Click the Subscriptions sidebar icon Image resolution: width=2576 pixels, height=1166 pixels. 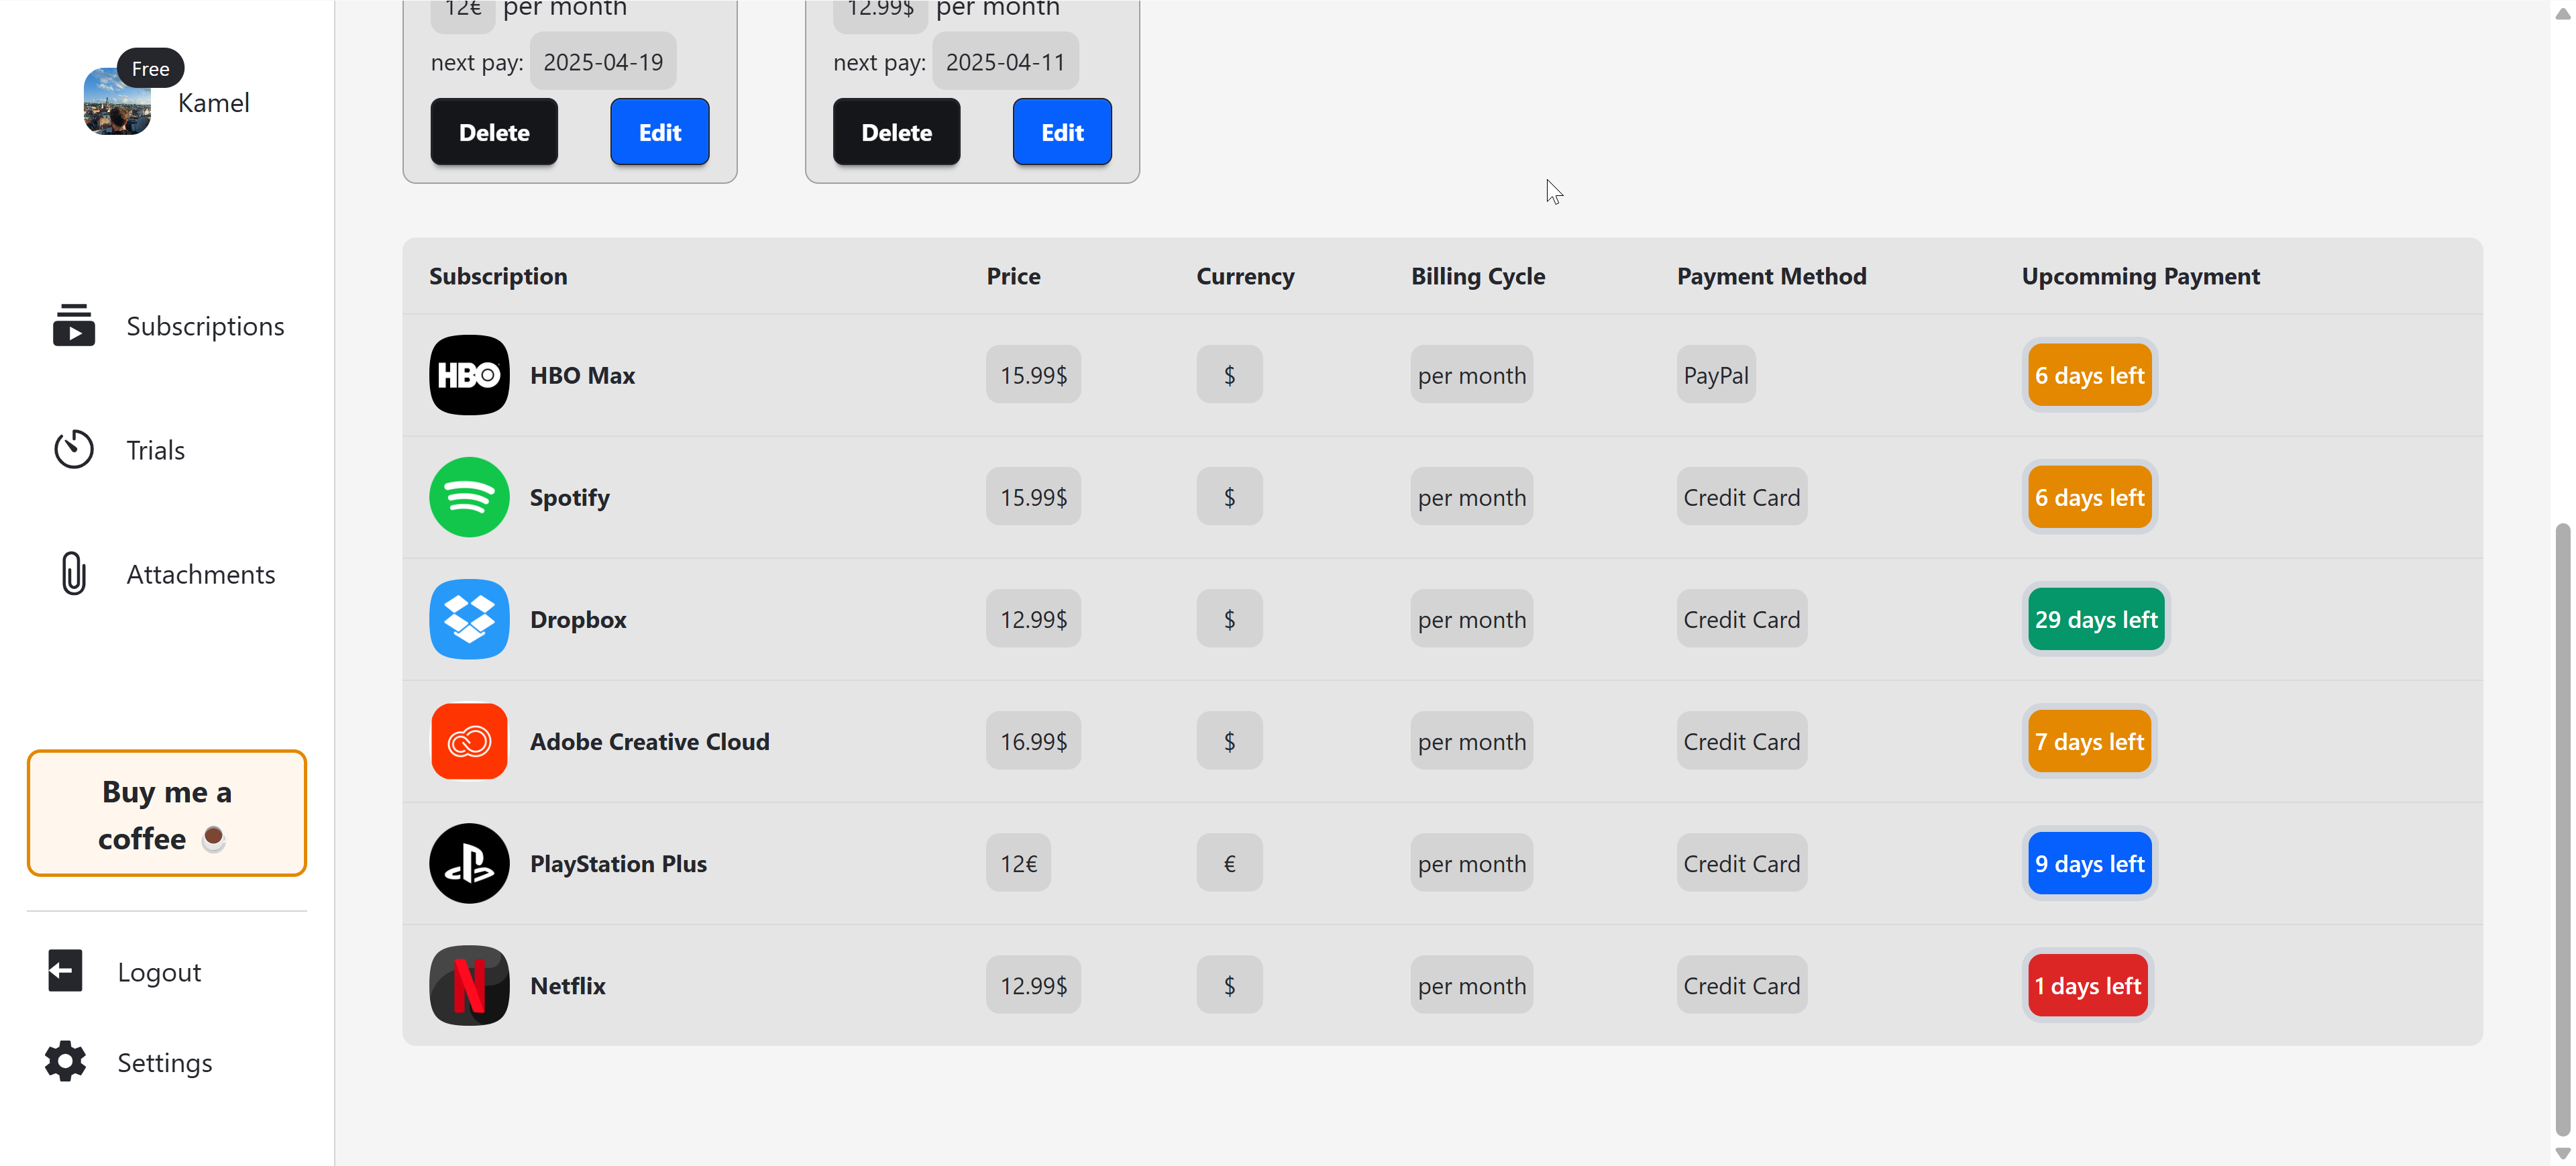[x=74, y=325]
